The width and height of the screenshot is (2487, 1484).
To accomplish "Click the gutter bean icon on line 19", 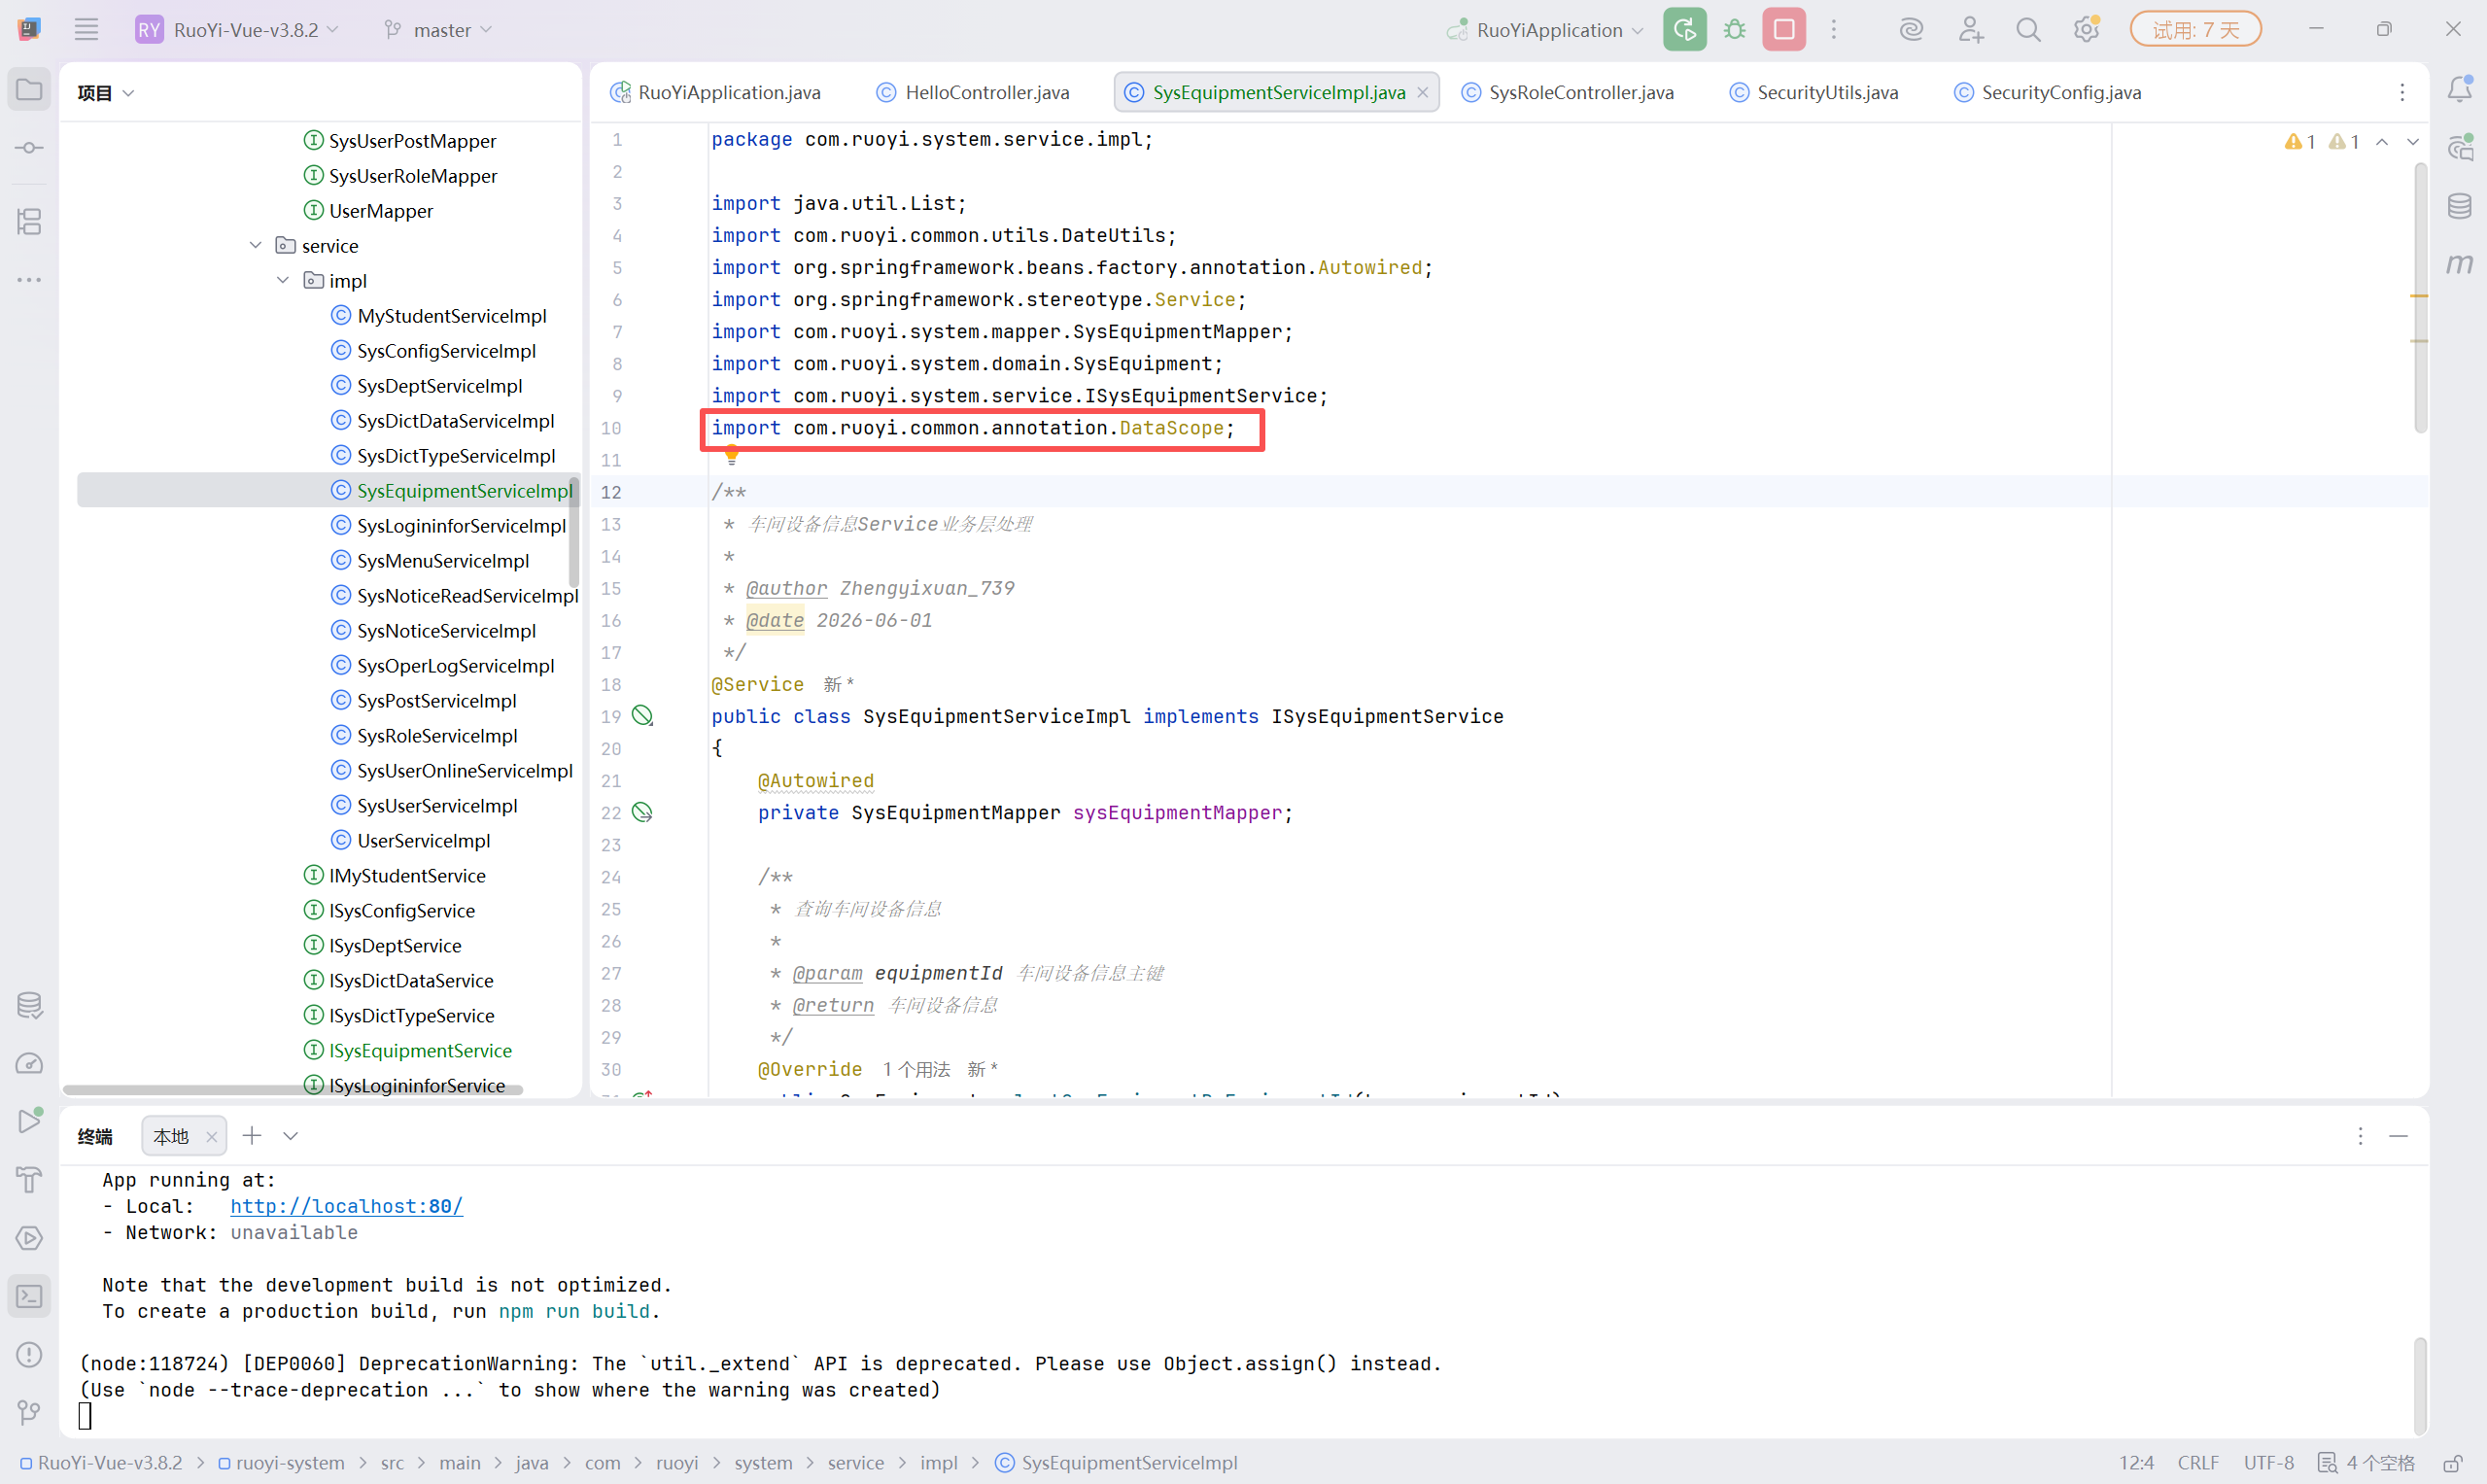I will (x=643, y=716).
